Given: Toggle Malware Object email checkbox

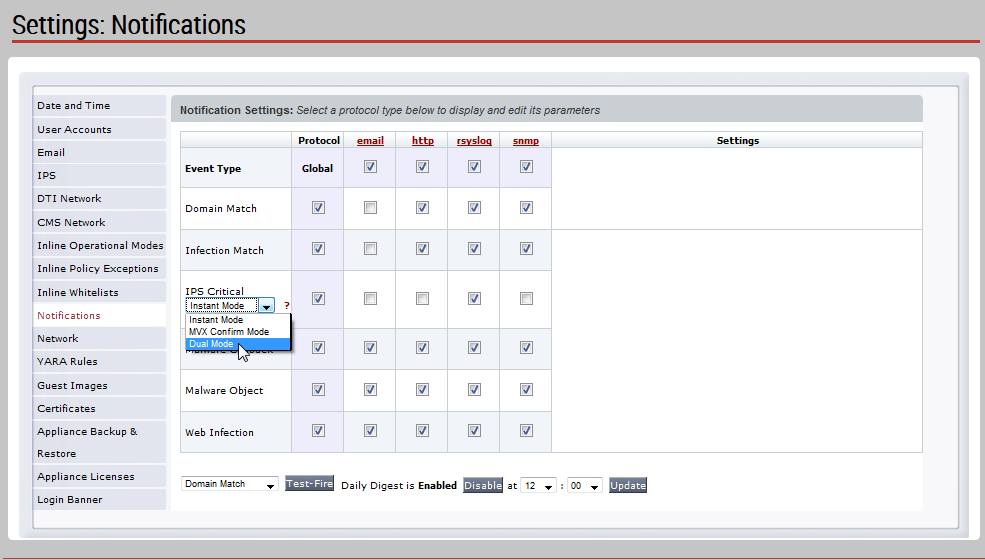Looking at the screenshot, I should (371, 390).
